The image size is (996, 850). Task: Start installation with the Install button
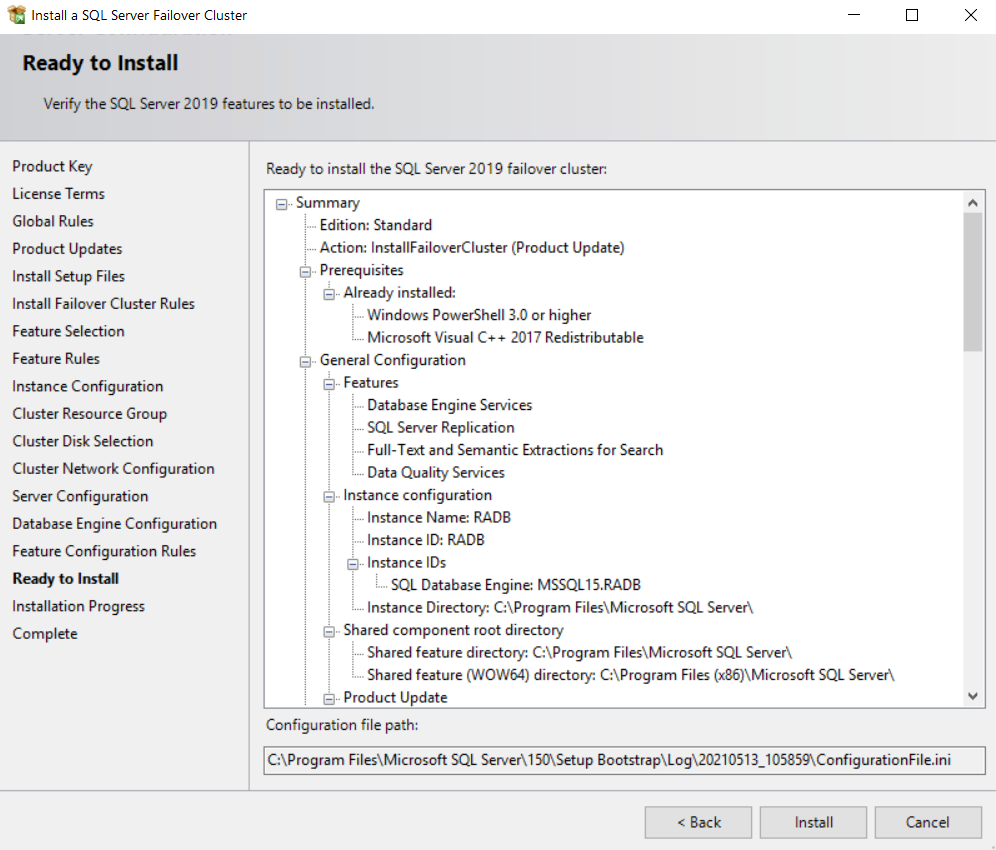[813, 822]
